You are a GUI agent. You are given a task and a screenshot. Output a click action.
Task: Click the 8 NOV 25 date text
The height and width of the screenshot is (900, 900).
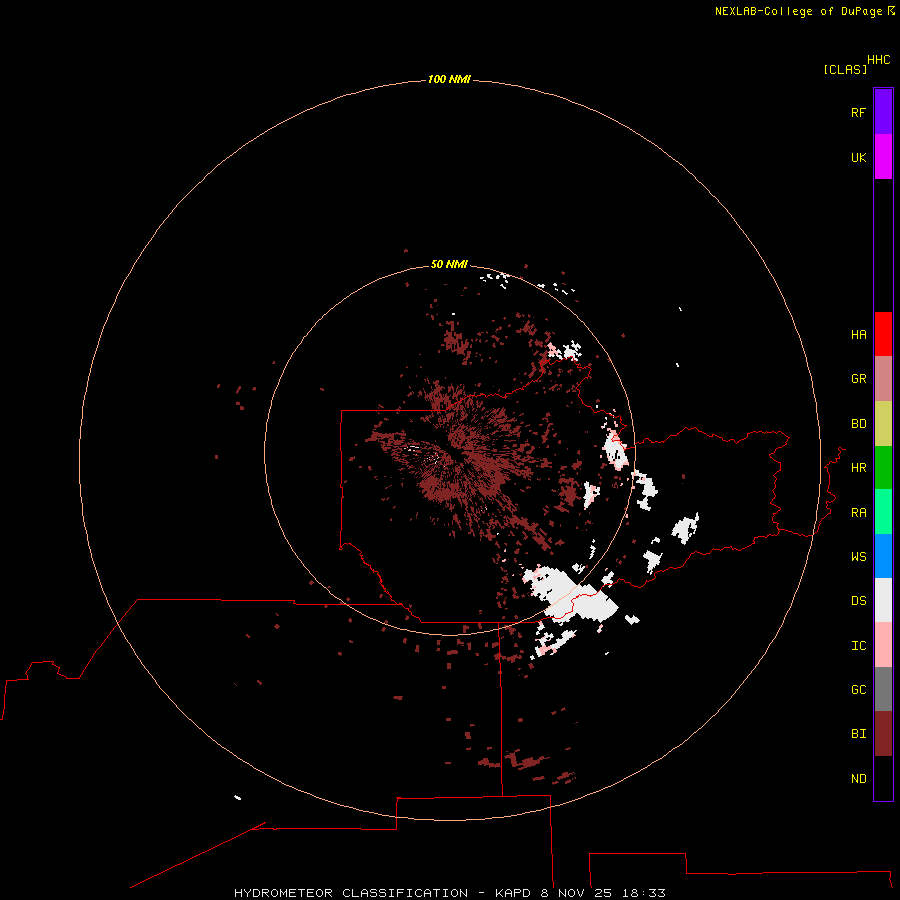point(577,893)
